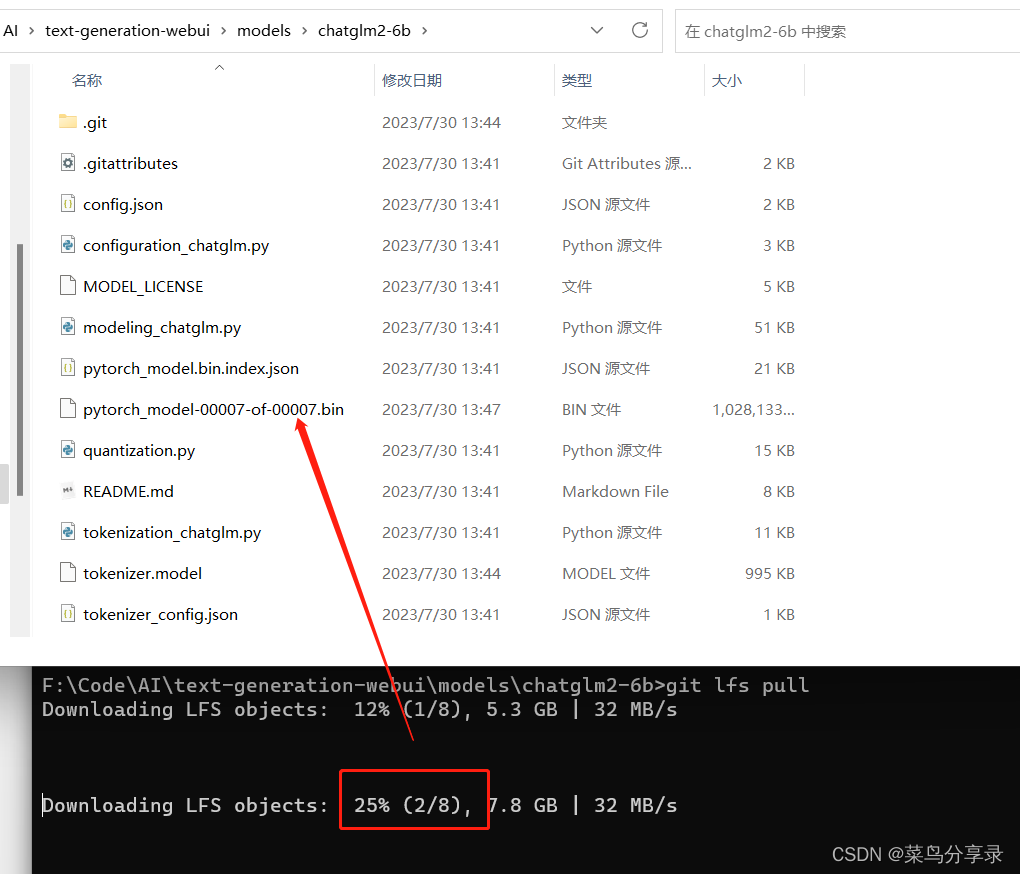Click the tokenization_chatglm.py Python icon
1020x874 pixels.
(68, 531)
